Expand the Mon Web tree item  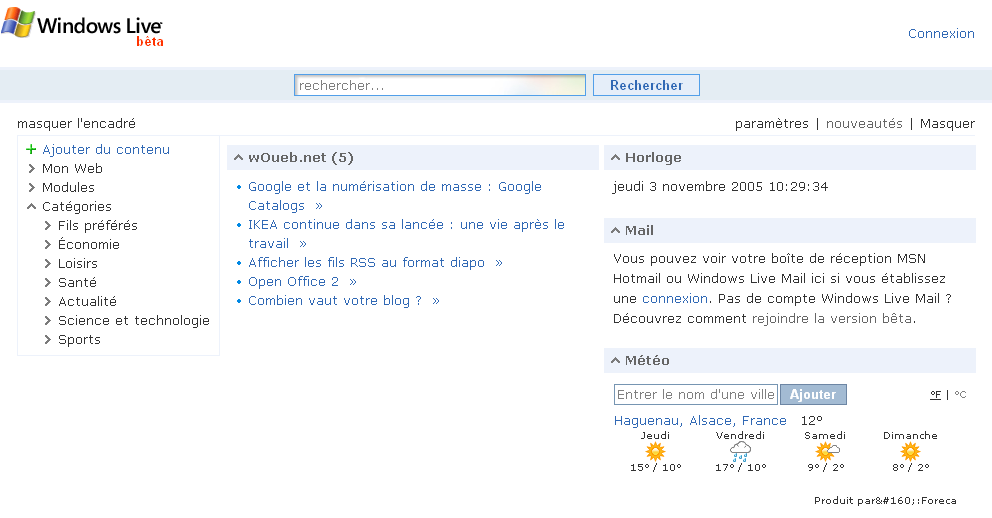[x=32, y=168]
